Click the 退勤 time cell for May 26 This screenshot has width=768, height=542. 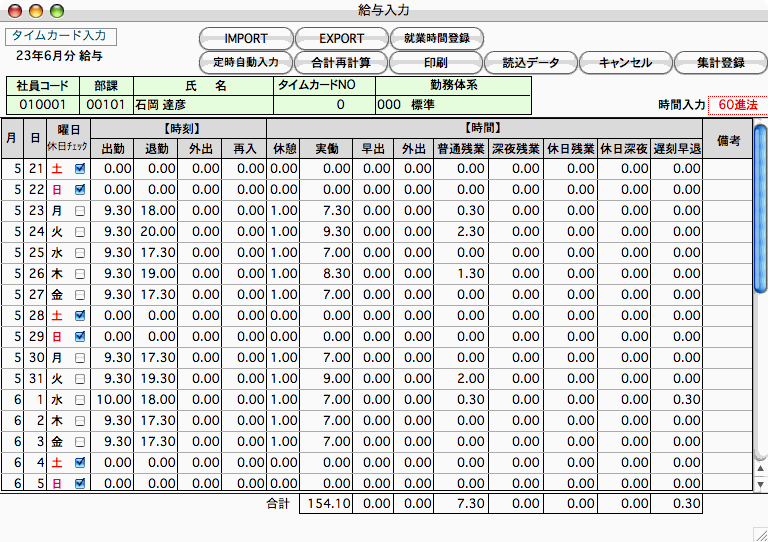pos(156,273)
